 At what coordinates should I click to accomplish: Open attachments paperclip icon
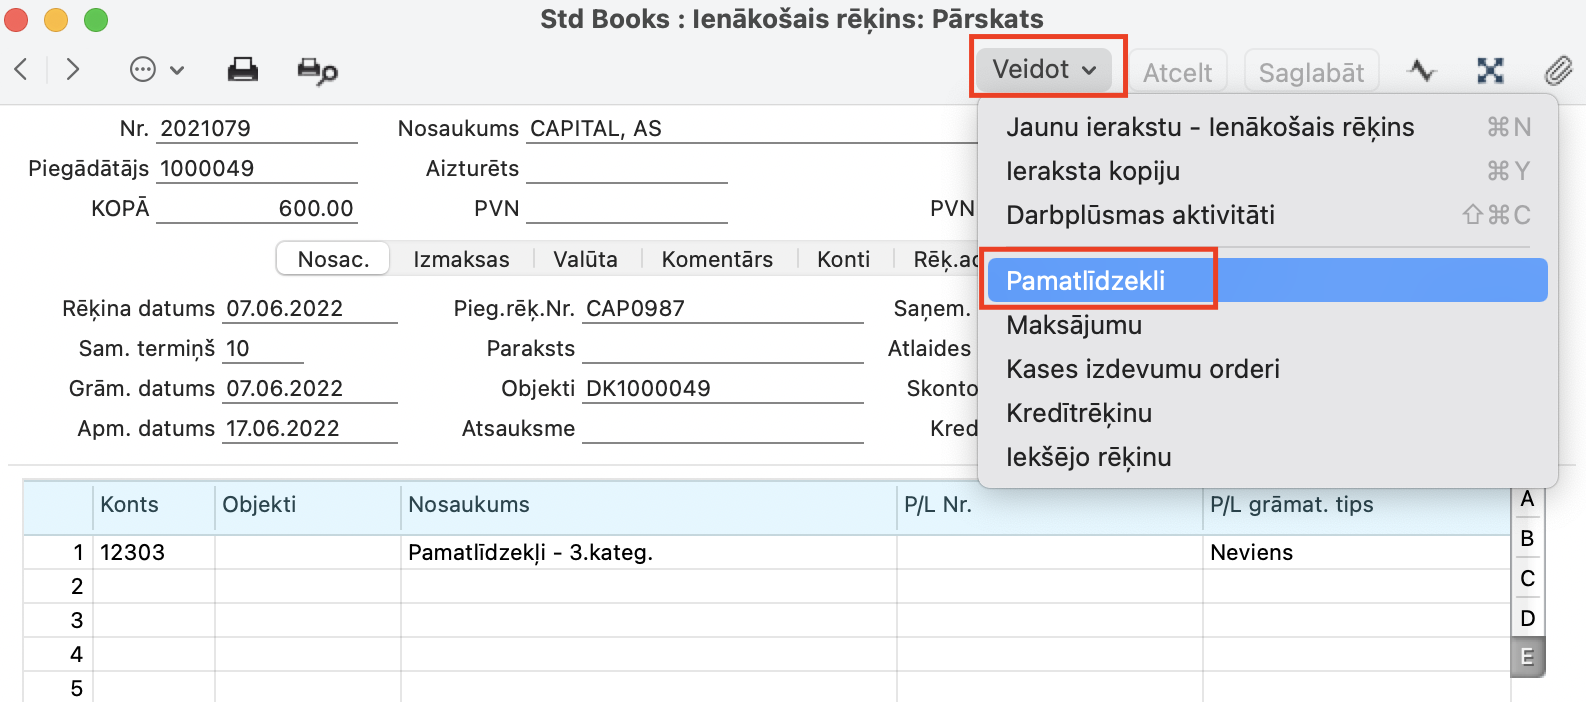click(x=1557, y=71)
